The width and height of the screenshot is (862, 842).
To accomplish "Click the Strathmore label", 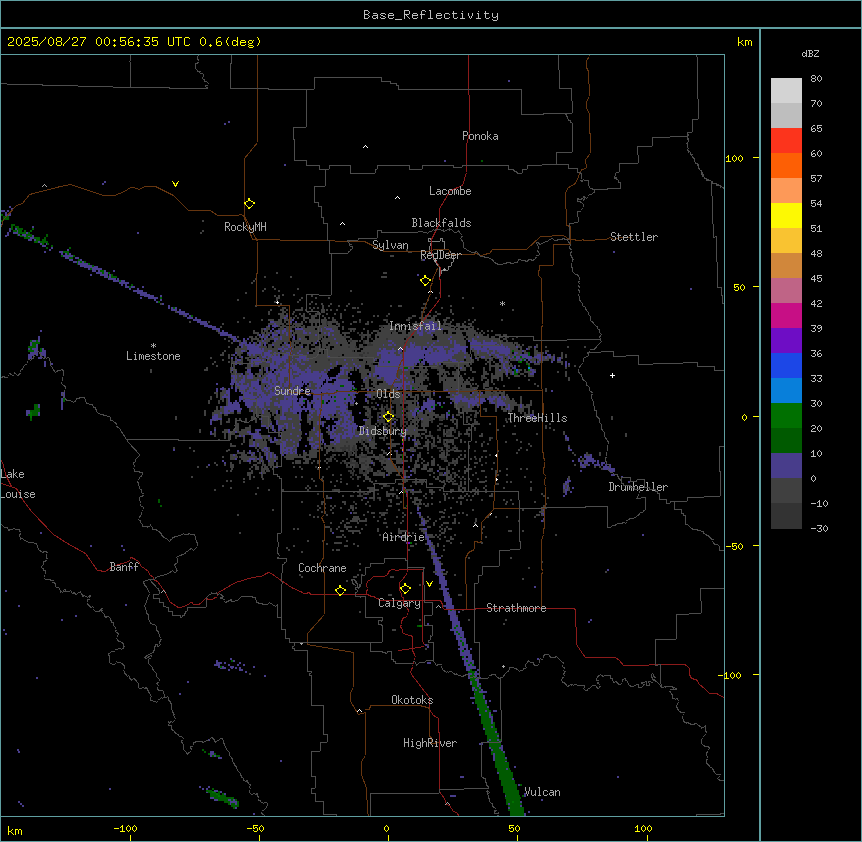I will point(516,608).
